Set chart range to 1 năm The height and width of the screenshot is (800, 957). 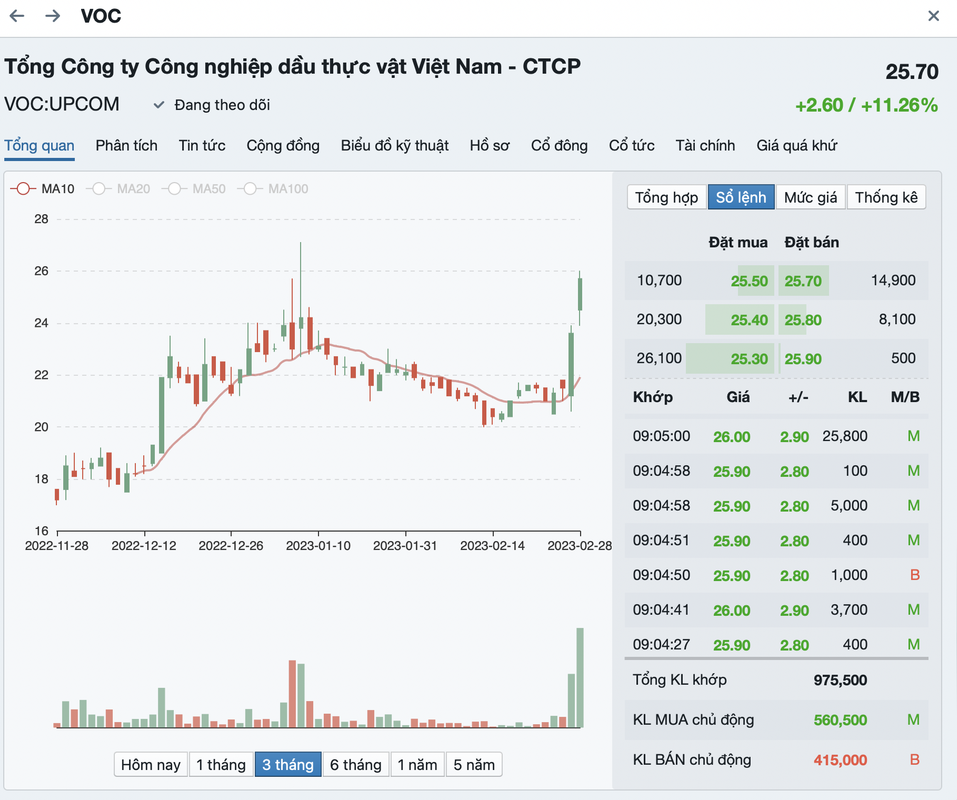pos(417,765)
